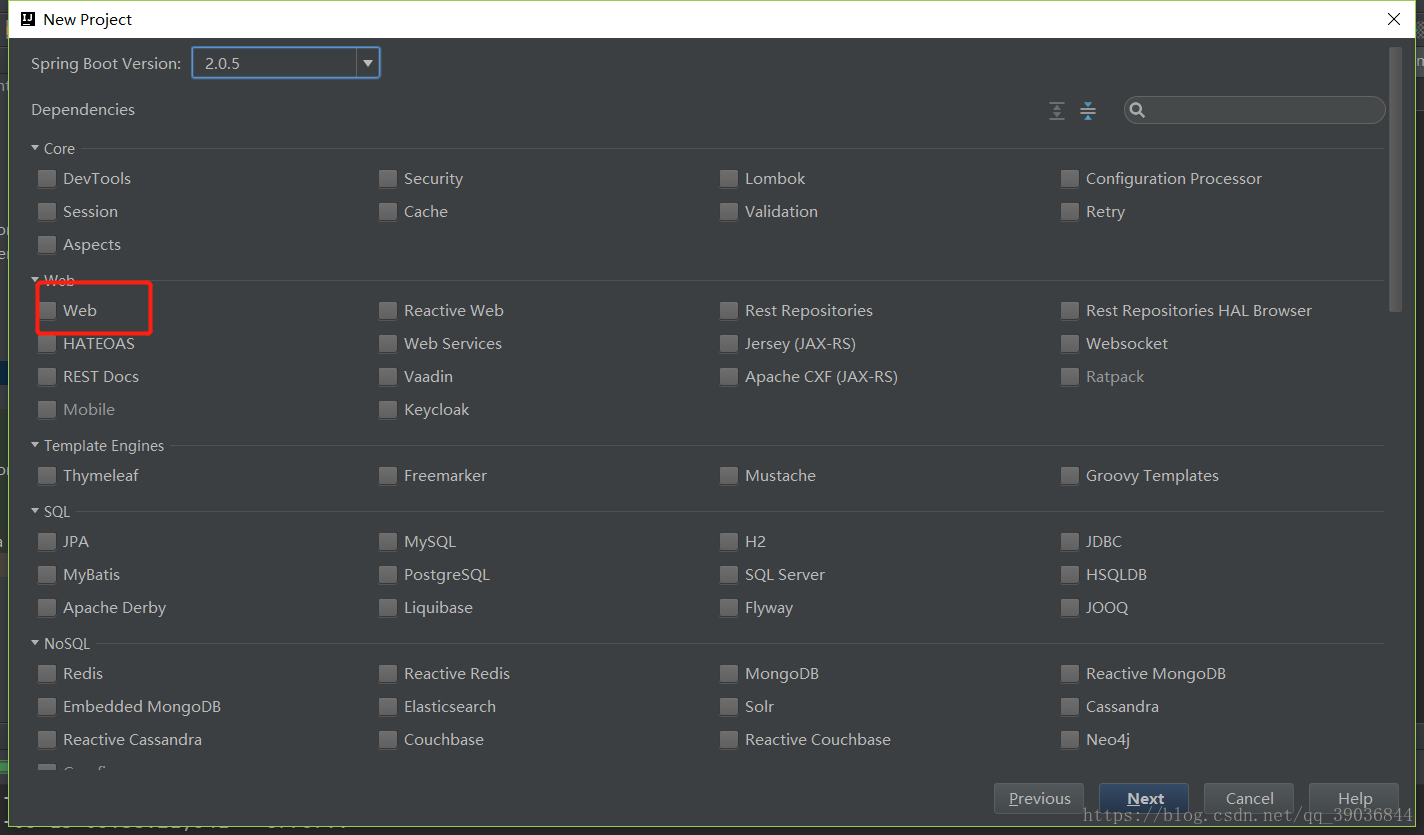The image size is (1424, 835).
Task: Close the New Project dialog
Action: coord(1394,19)
